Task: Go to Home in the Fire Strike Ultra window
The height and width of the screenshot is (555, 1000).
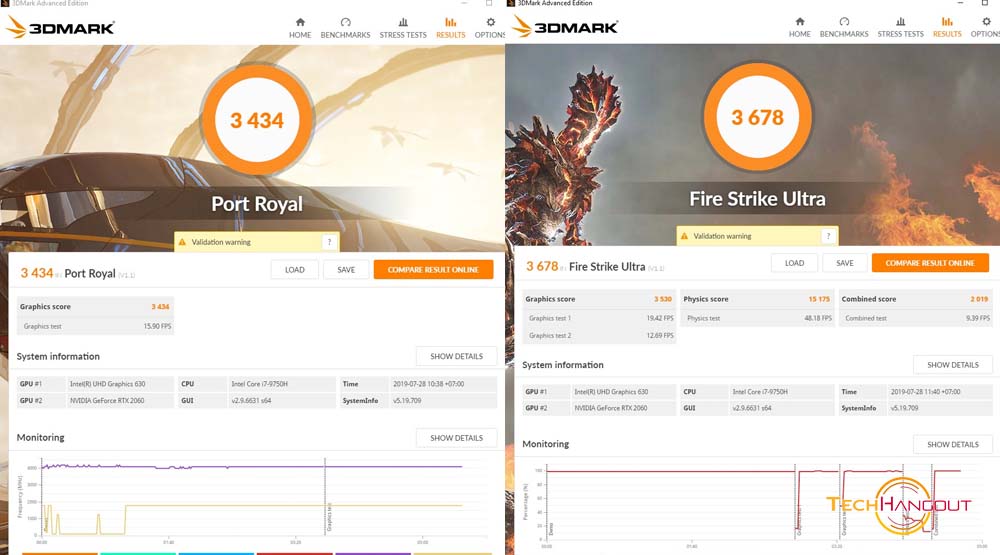Action: pyautogui.click(x=799, y=27)
